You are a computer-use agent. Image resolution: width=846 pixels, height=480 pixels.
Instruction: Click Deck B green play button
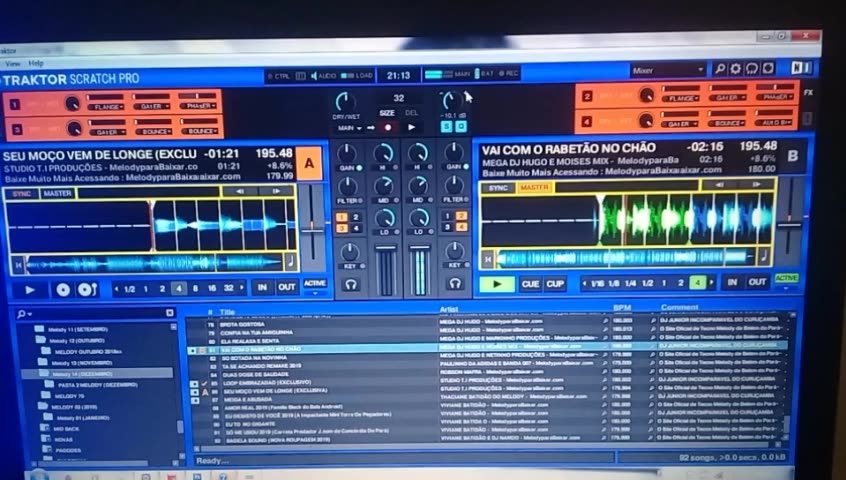497,284
